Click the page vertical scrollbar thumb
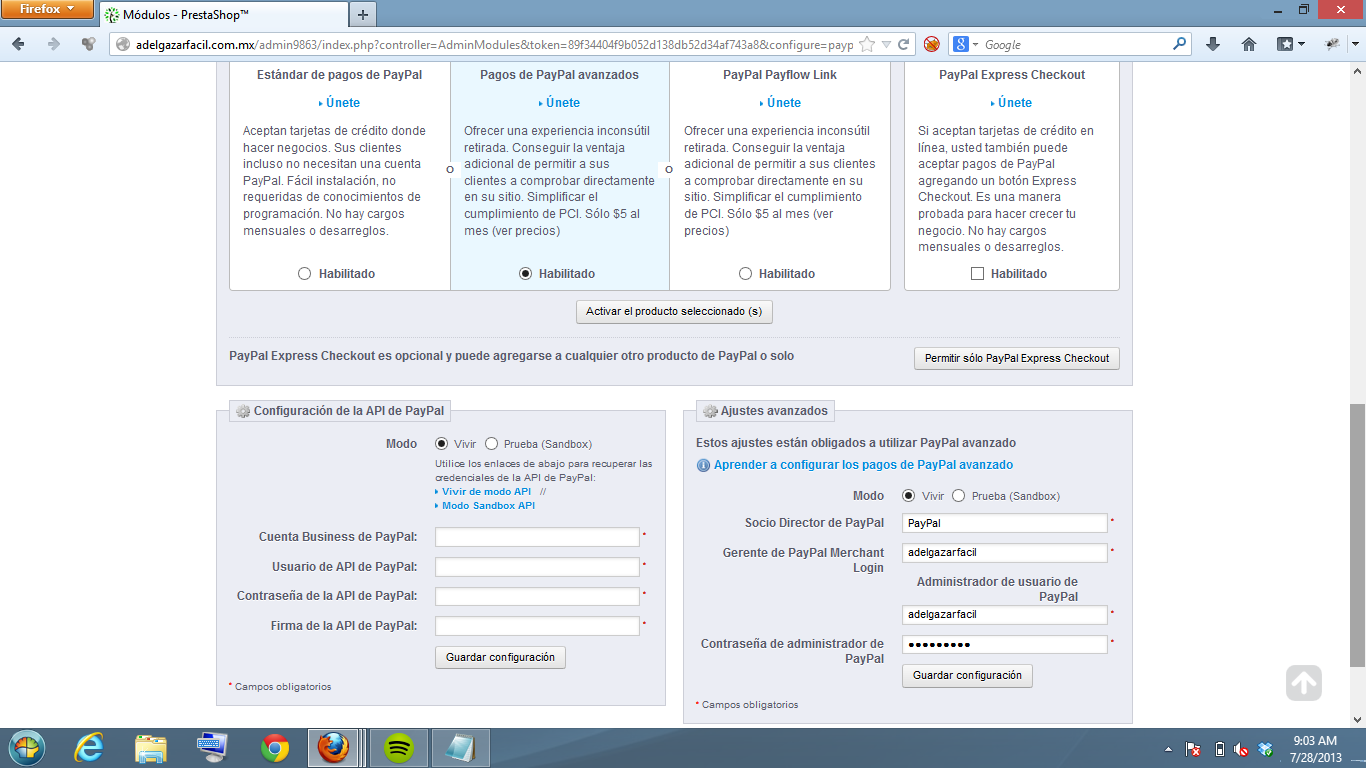Viewport: 1366px width, 768px height. click(x=1357, y=535)
